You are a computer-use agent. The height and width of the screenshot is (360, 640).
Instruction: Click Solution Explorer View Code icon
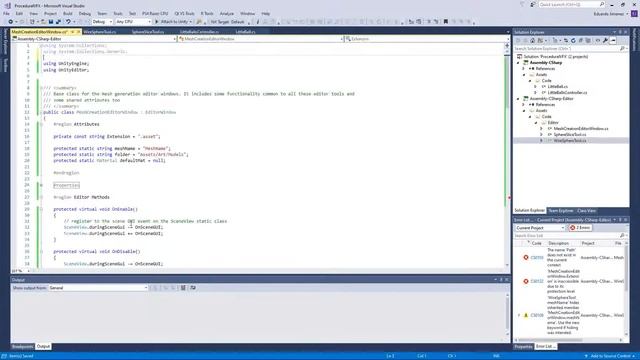coord(598,40)
